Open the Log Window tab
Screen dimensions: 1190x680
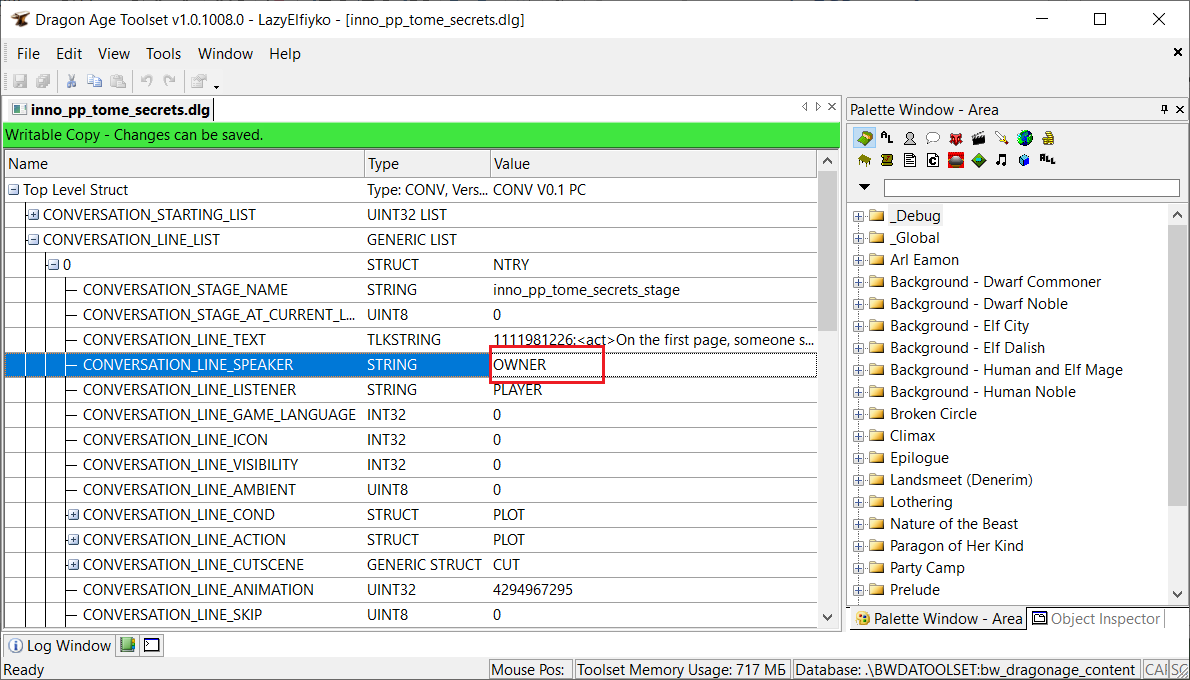[x=59, y=646]
